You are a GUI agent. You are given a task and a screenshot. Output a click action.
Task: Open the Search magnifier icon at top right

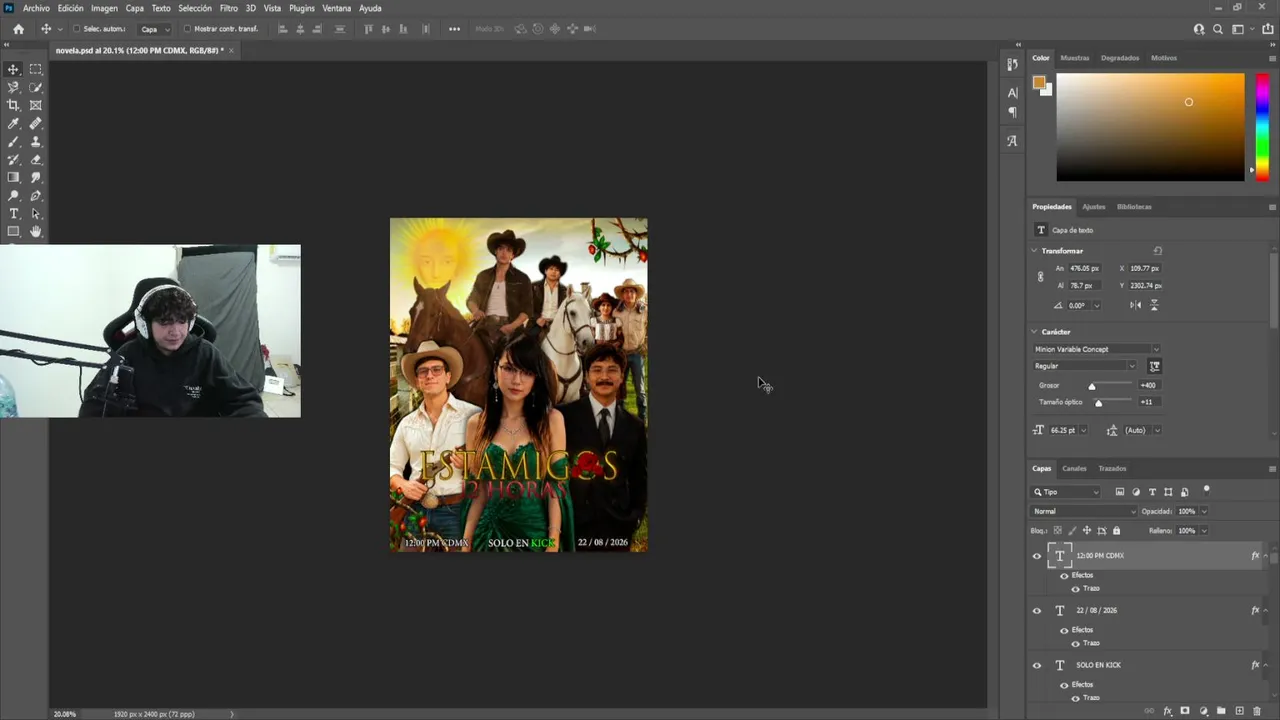(1218, 29)
